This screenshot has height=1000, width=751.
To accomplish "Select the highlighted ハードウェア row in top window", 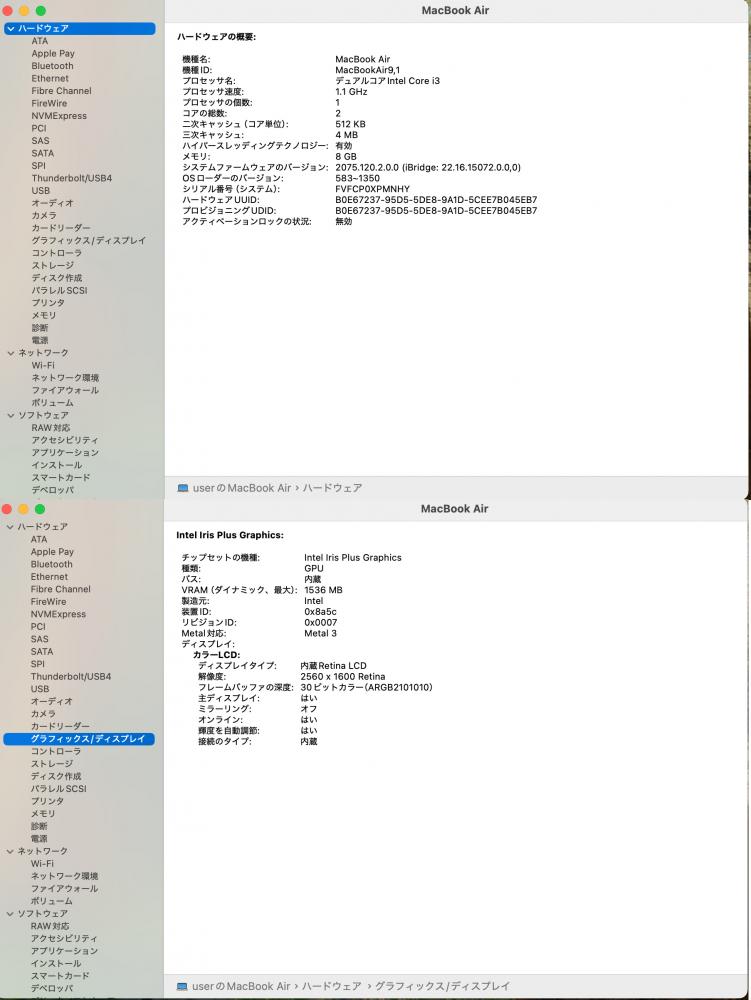I will pos(80,29).
